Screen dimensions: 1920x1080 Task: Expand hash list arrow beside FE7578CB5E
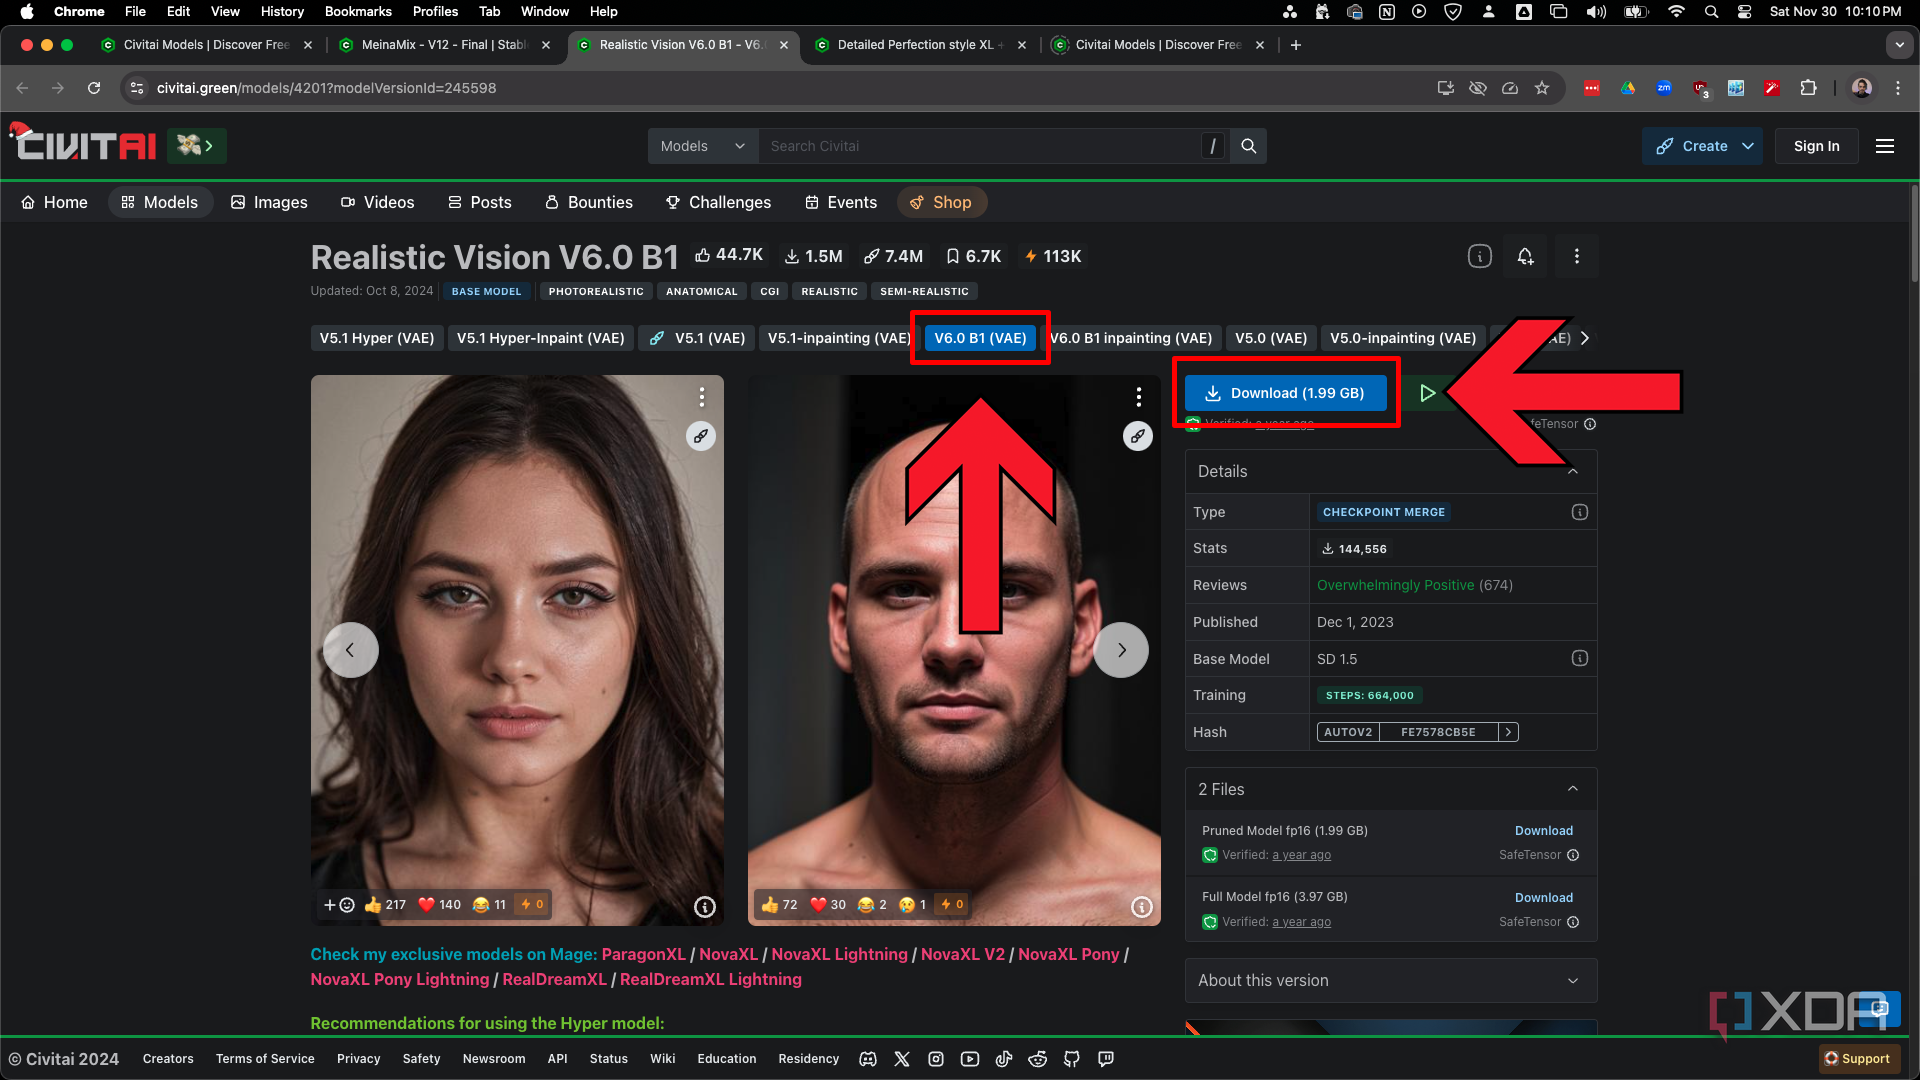[x=1508, y=732]
